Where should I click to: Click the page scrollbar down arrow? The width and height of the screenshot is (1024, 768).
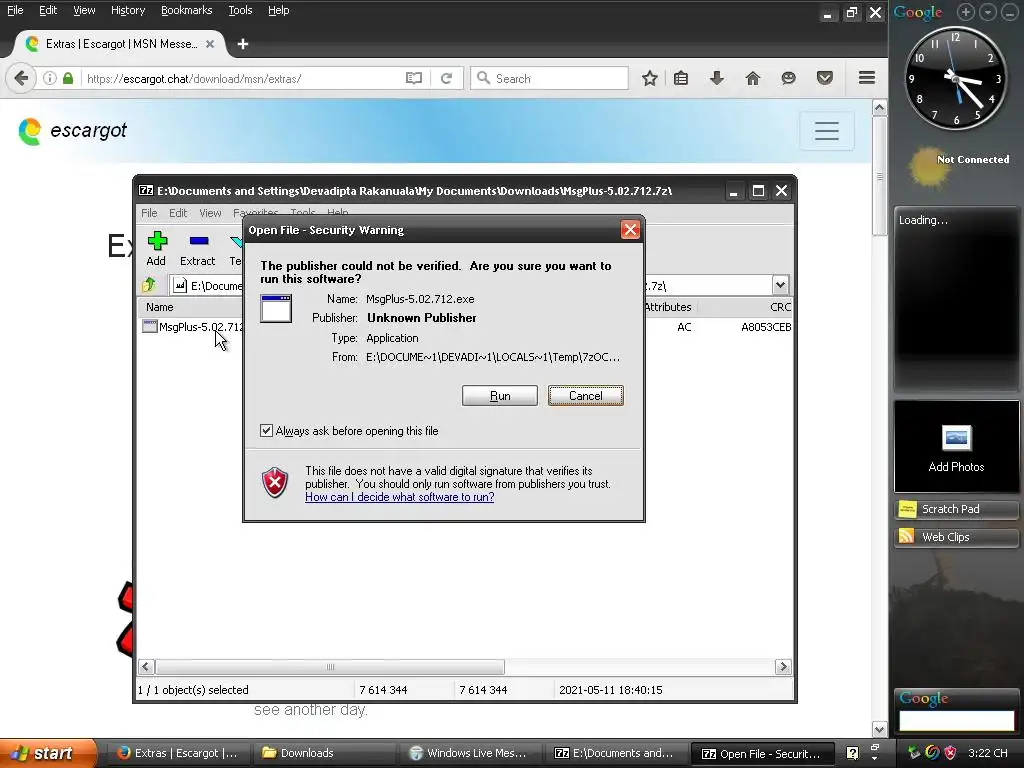[880, 729]
